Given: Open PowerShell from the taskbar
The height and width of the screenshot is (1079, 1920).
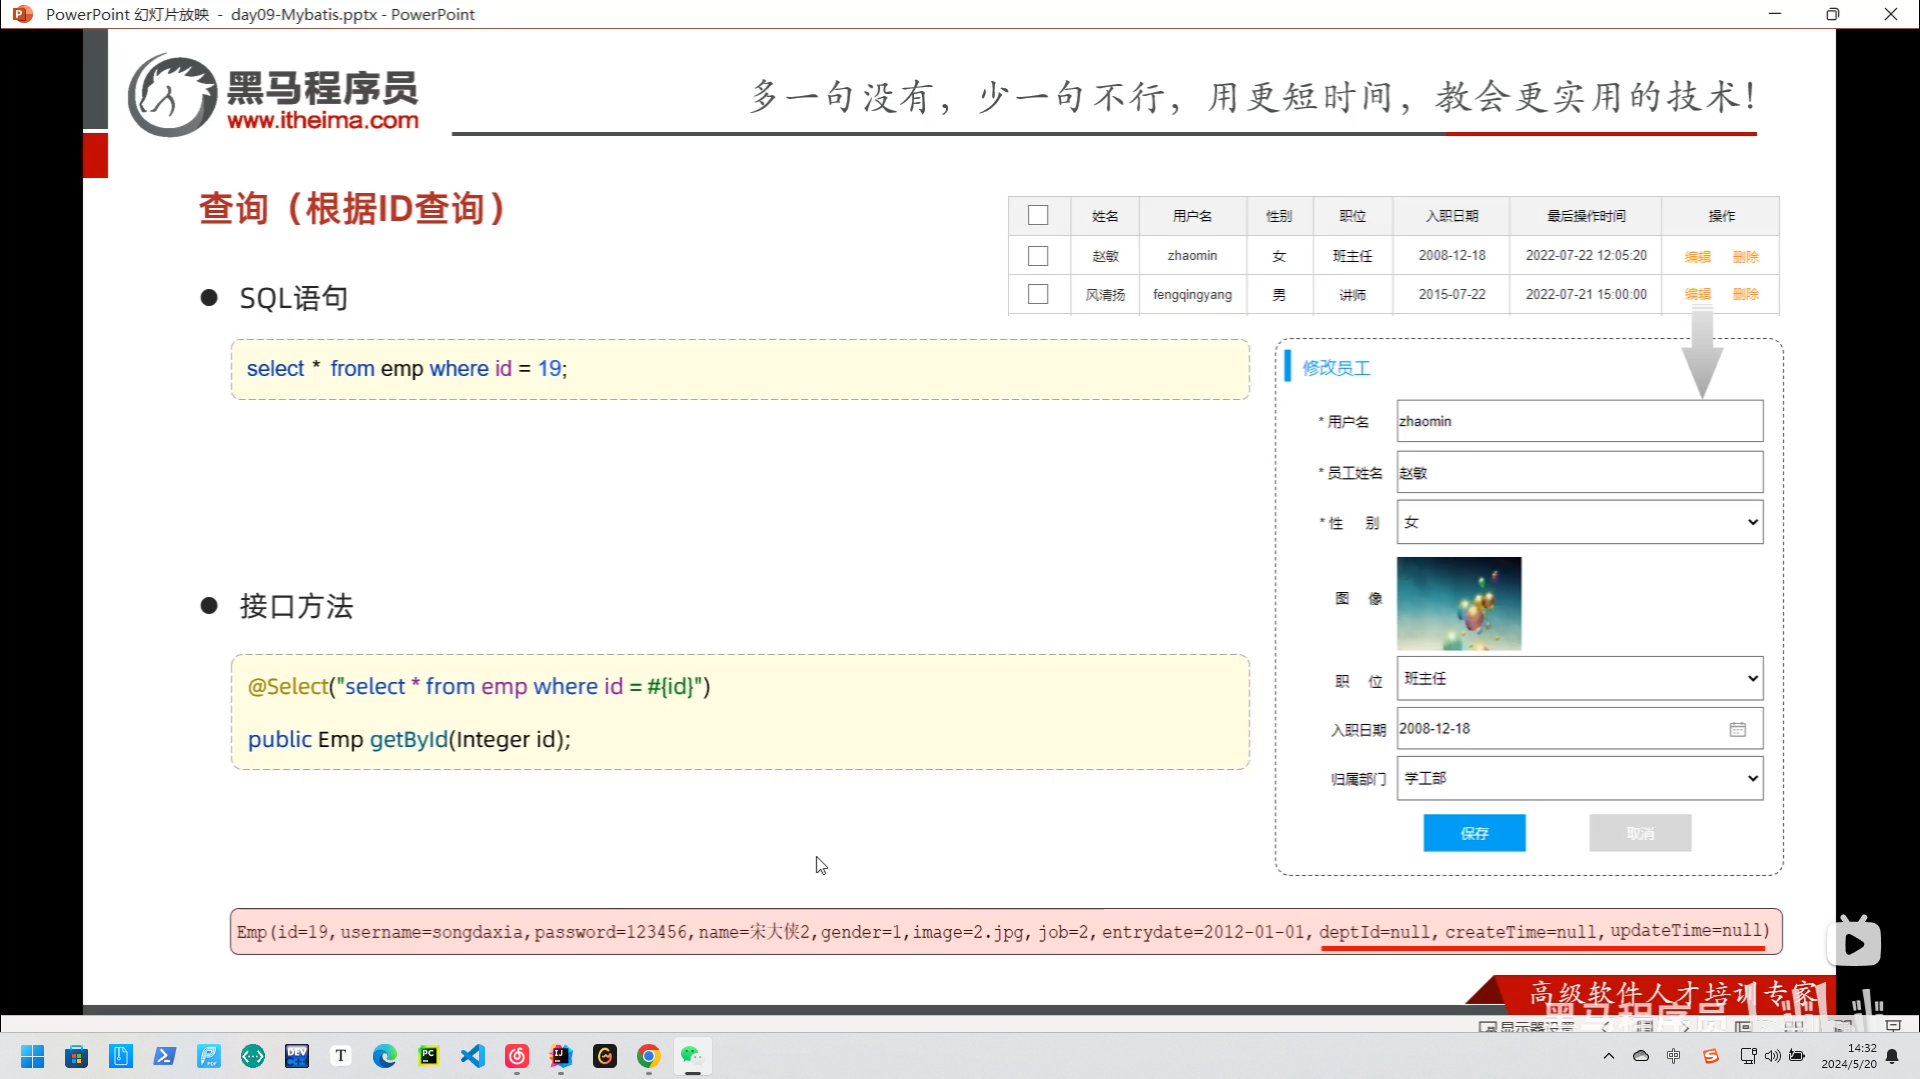Looking at the screenshot, I should pos(164,1056).
